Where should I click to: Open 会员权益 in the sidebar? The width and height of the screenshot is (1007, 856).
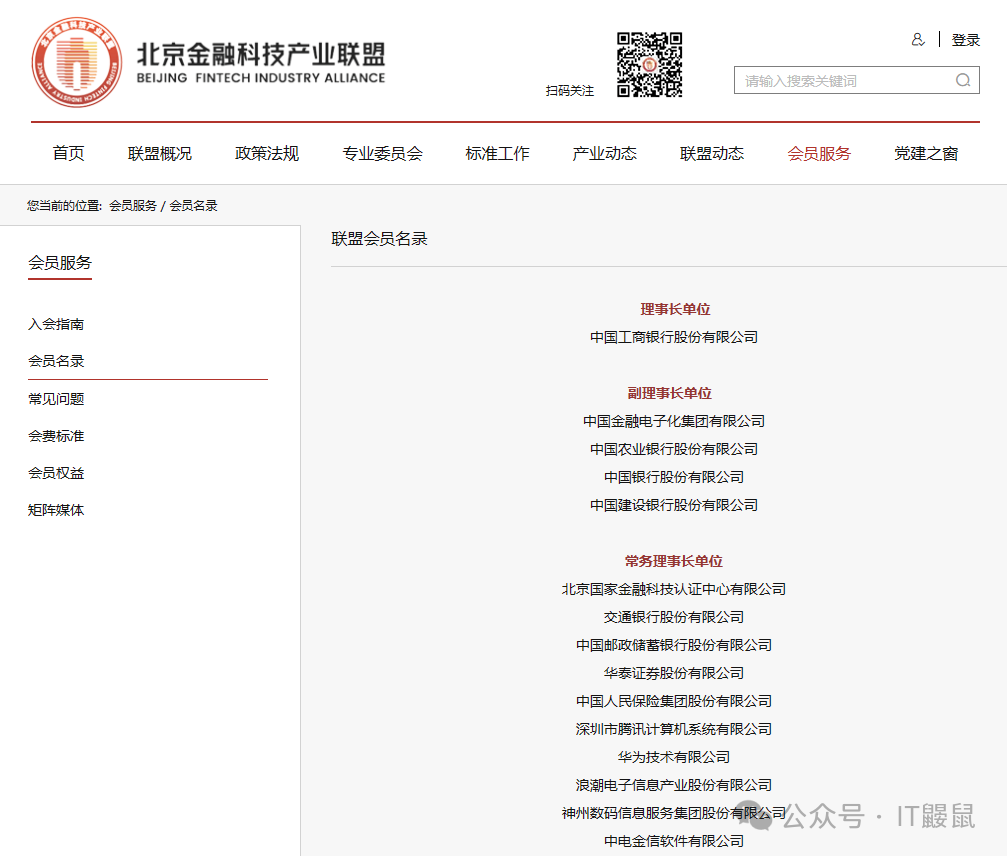pos(56,473)
